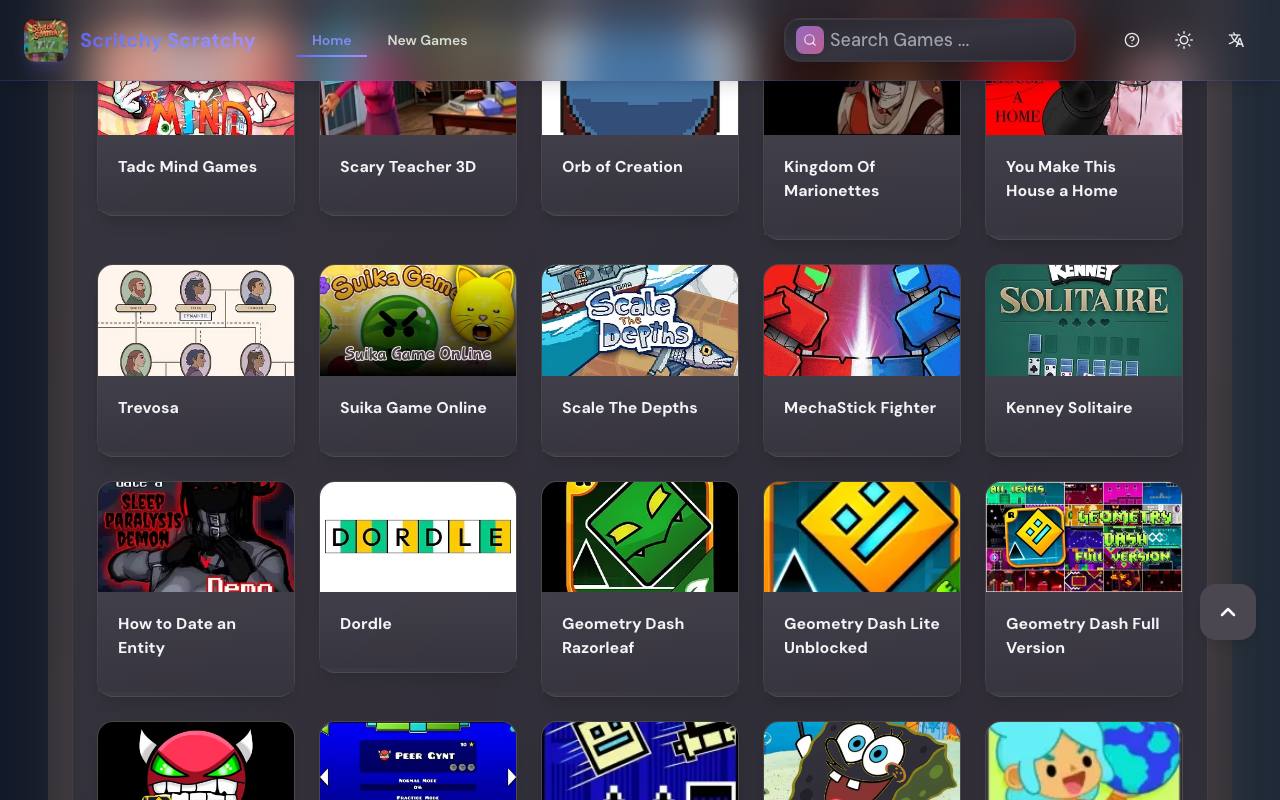
Task: Click the Tadc Mind Games title
Action: pyautogui.click(x=187, y=167)
